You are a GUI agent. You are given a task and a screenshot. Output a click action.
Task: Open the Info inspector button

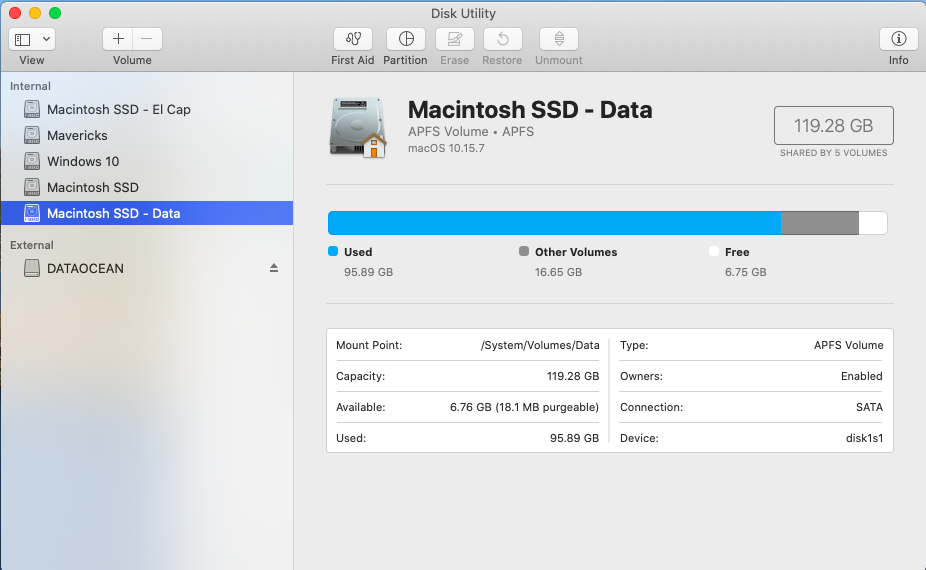(x=898, y=39)
